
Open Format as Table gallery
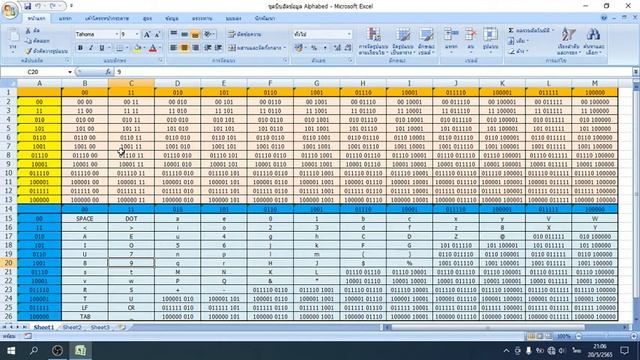403,41
